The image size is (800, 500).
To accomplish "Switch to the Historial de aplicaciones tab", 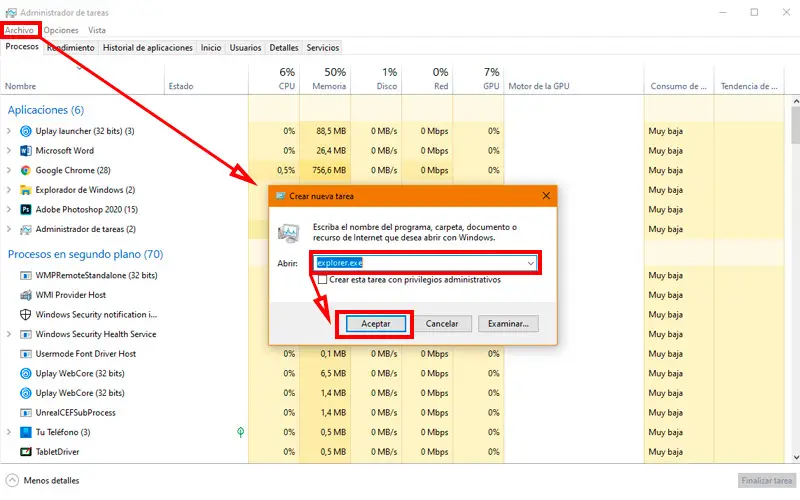I will point(147,47).
